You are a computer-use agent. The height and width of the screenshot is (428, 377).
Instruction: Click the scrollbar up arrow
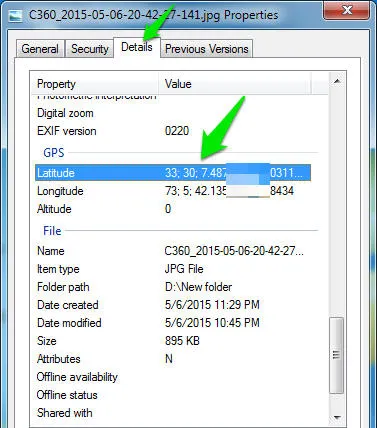tap(337, 81)
